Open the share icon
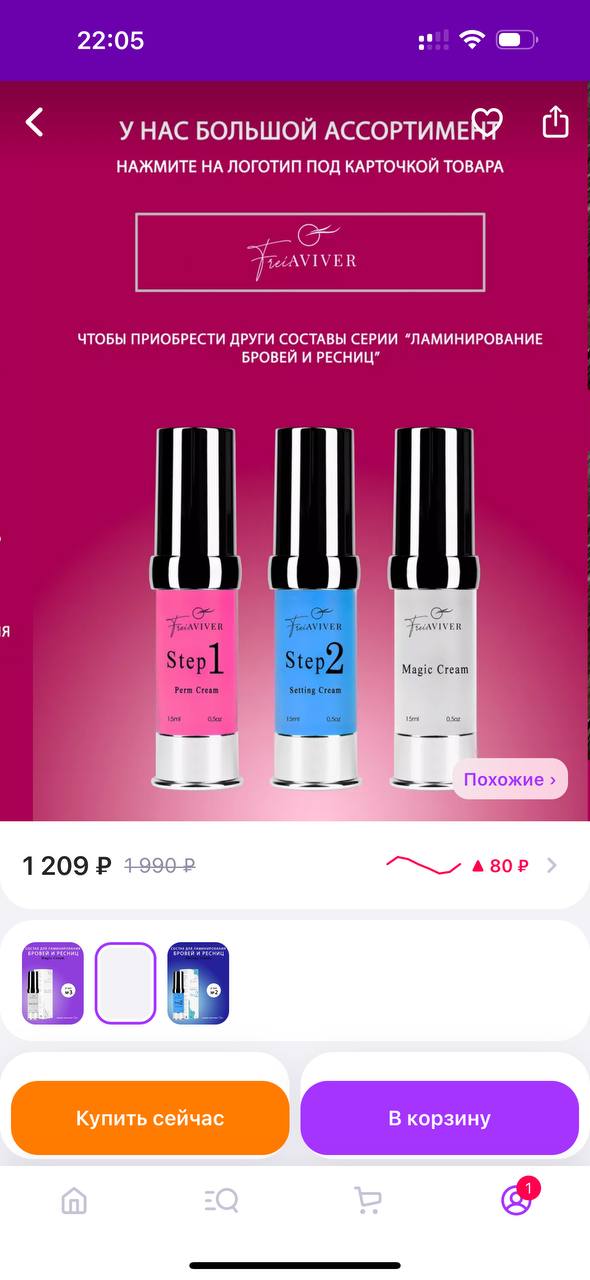 555,122
